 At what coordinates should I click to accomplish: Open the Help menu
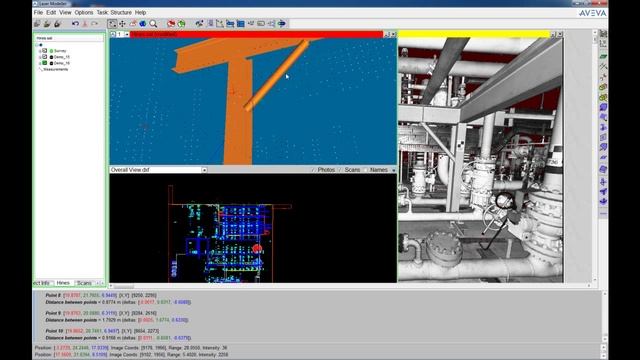coord(140,13)
